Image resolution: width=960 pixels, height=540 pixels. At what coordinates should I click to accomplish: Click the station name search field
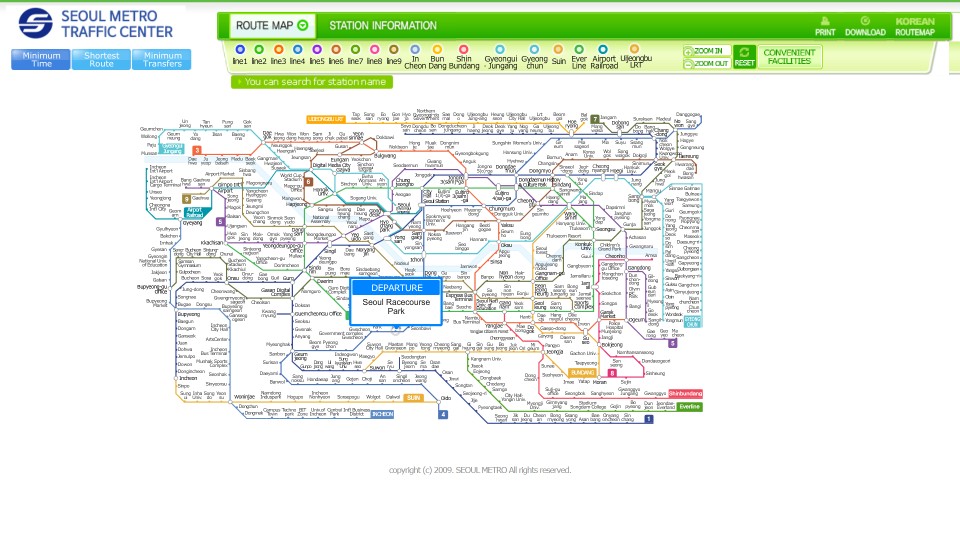pos(312,82)
